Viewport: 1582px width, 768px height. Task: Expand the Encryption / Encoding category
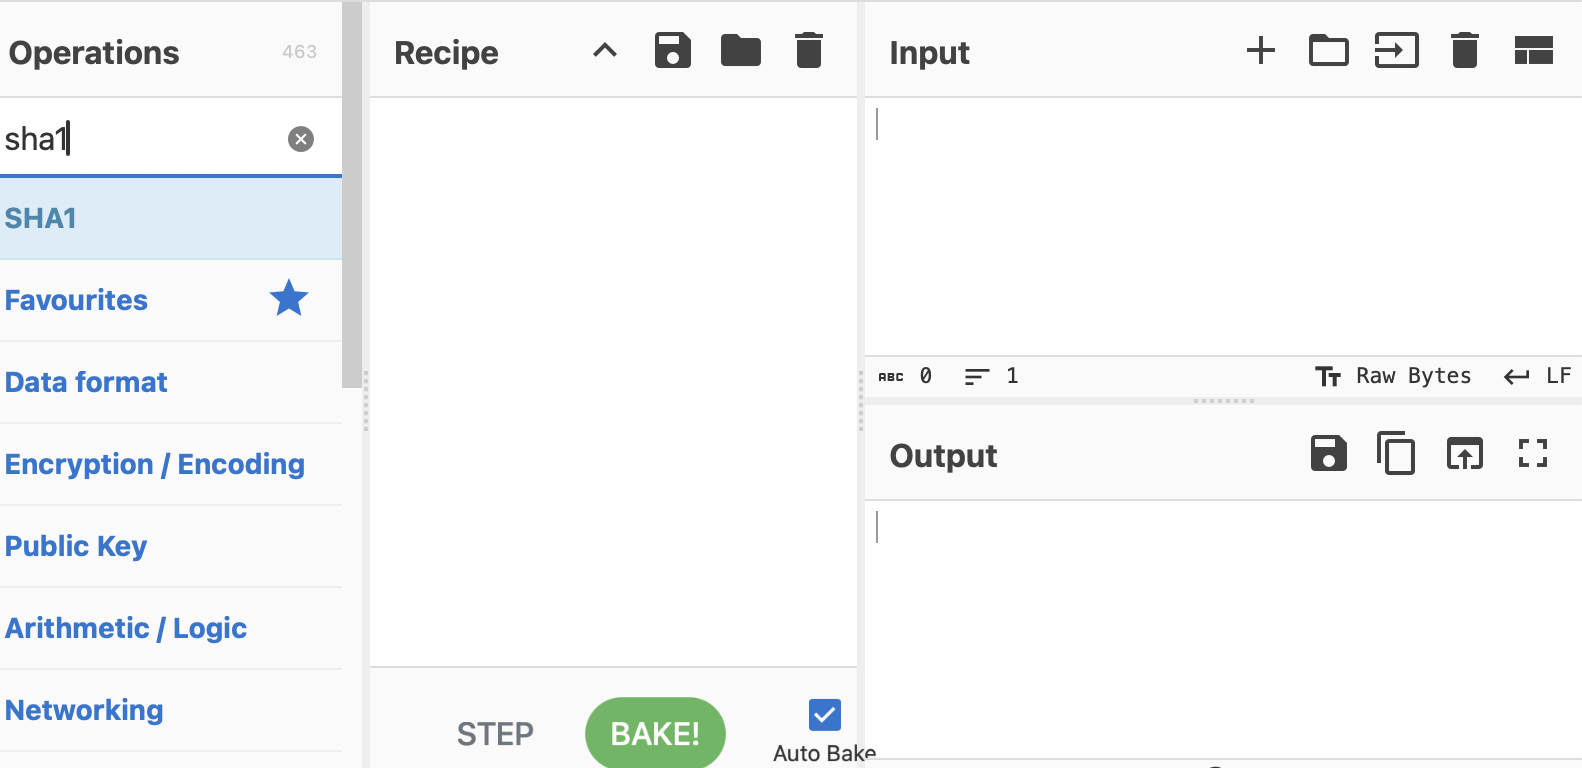(155, 464)
